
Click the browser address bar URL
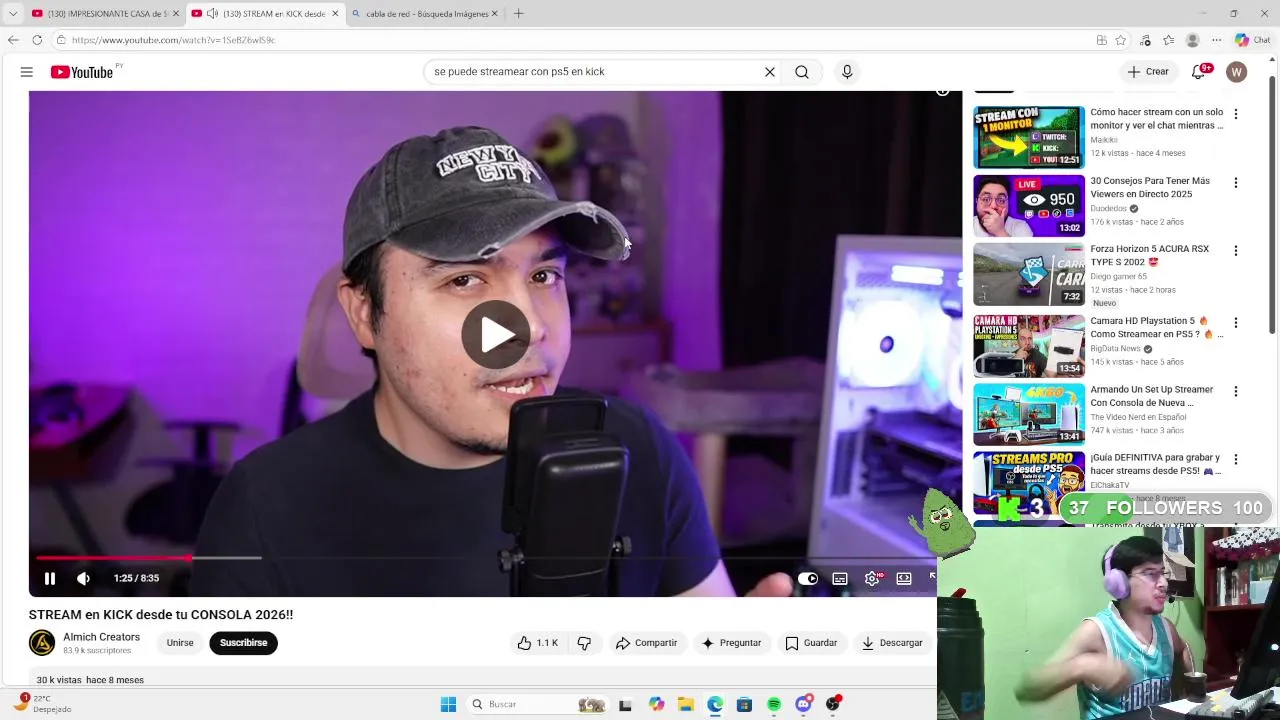[x=173, y=40]
